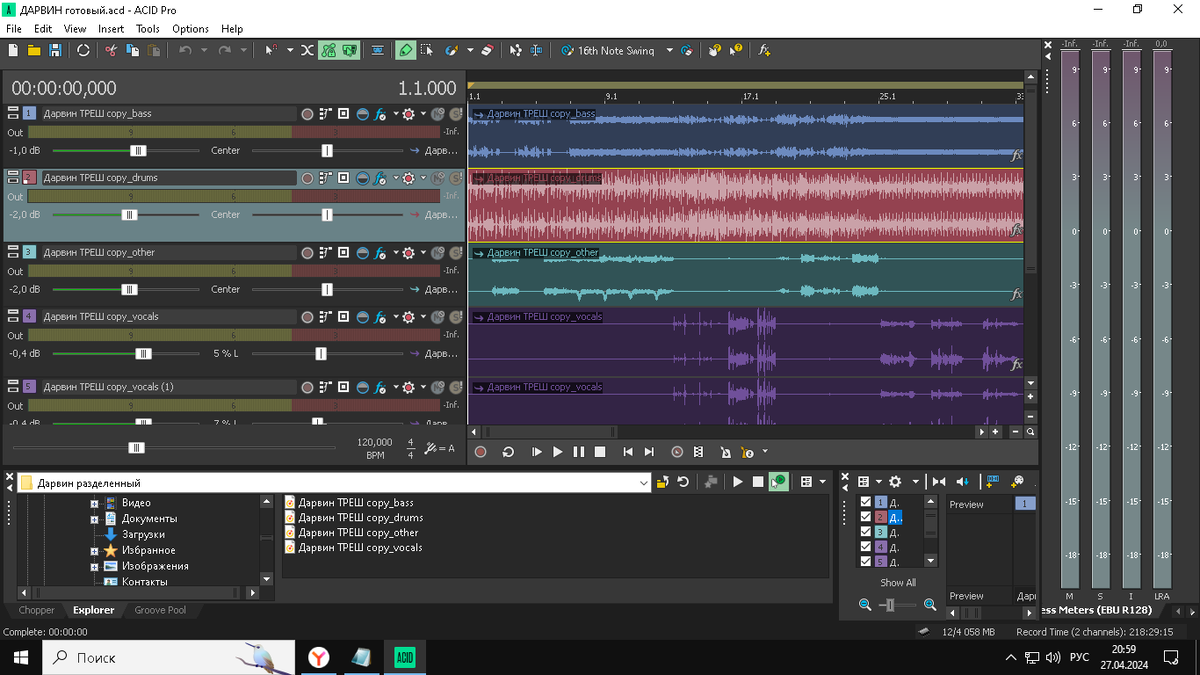Zoom out using the mixer magnifier minus

coord(865,605)
